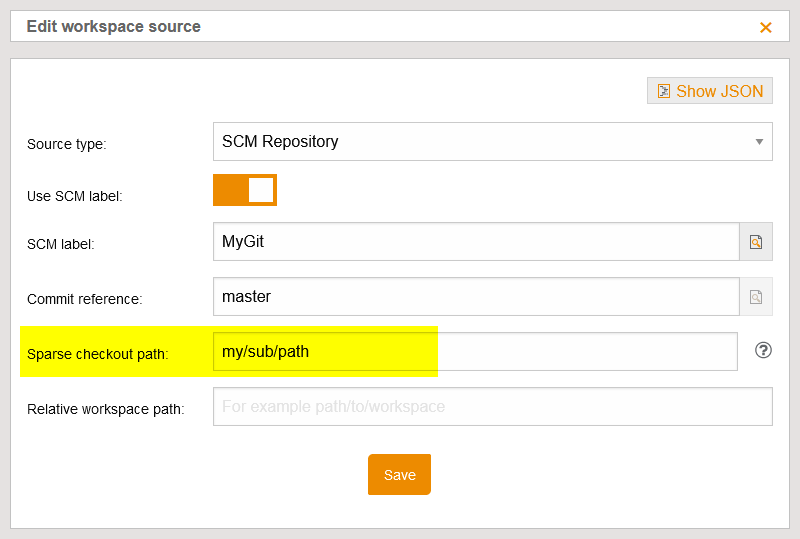Click the 'Commit reference:' label
800x539 pixels.
(85, 299)
